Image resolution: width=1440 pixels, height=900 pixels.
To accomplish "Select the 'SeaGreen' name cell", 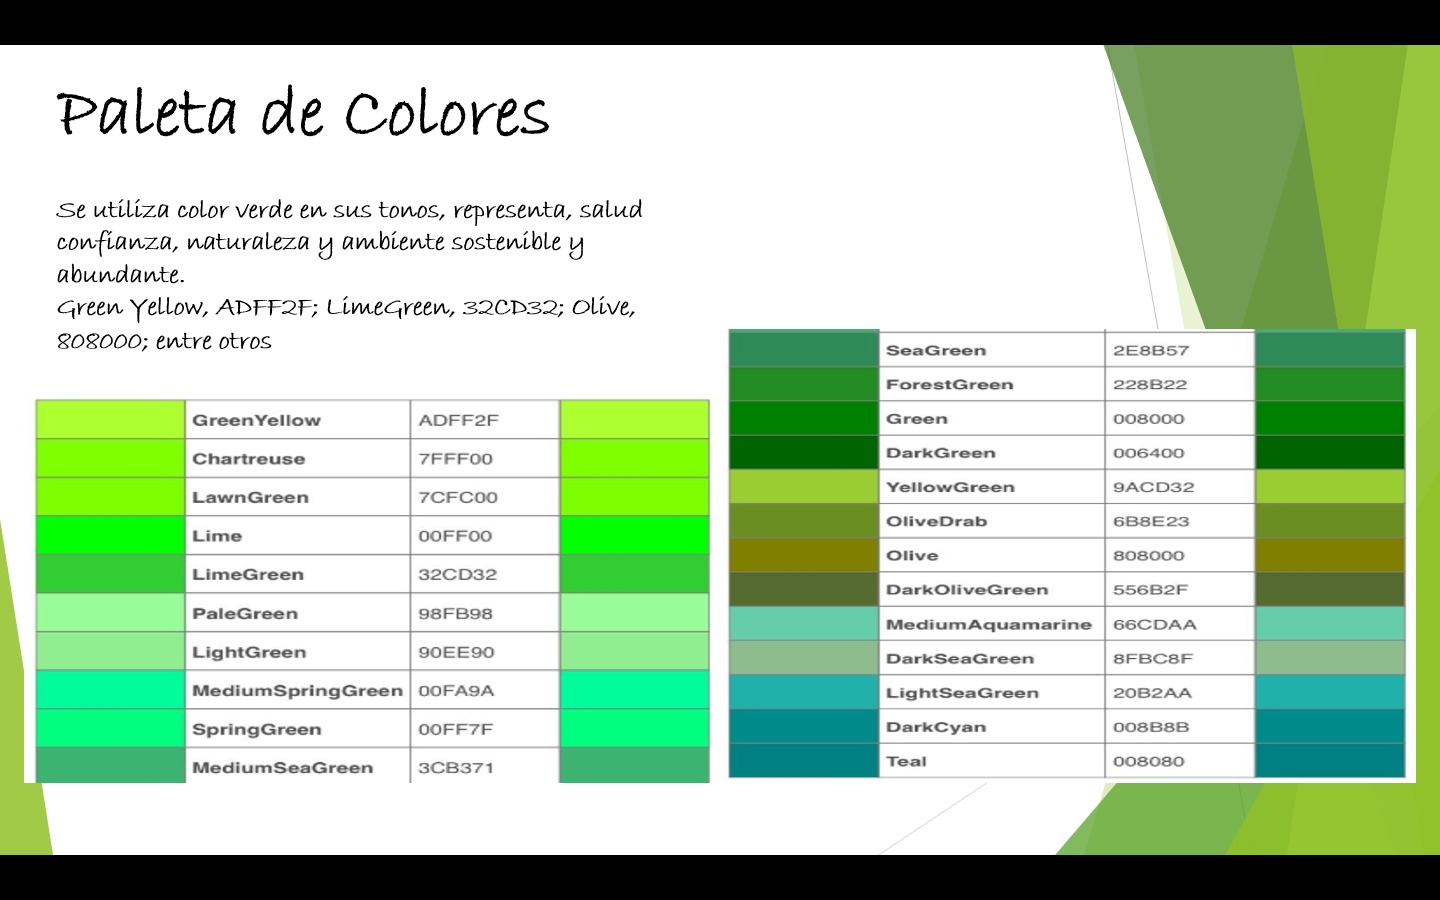I will click(x=992, y=350).
